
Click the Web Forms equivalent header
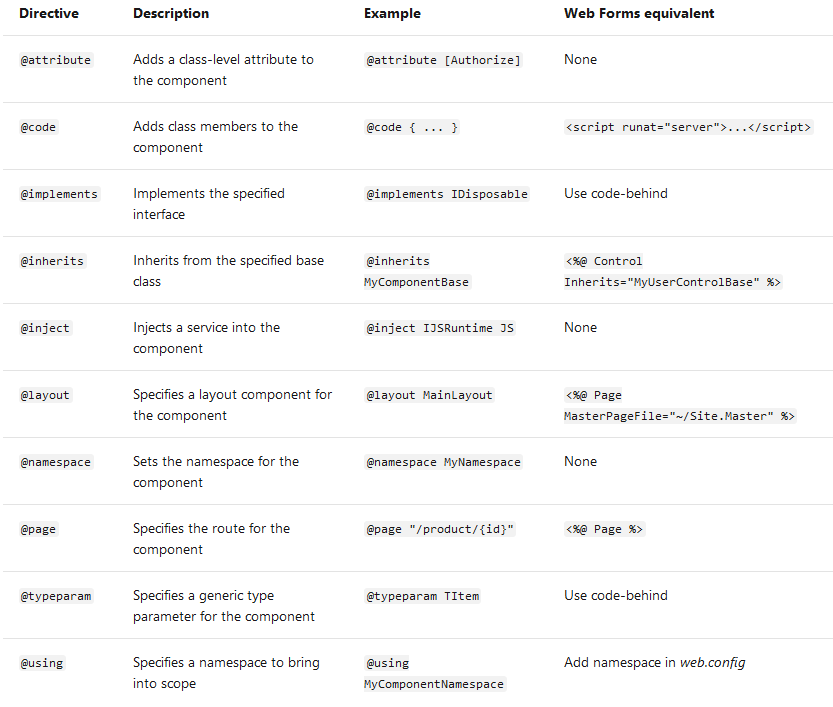tap(639, 14)
